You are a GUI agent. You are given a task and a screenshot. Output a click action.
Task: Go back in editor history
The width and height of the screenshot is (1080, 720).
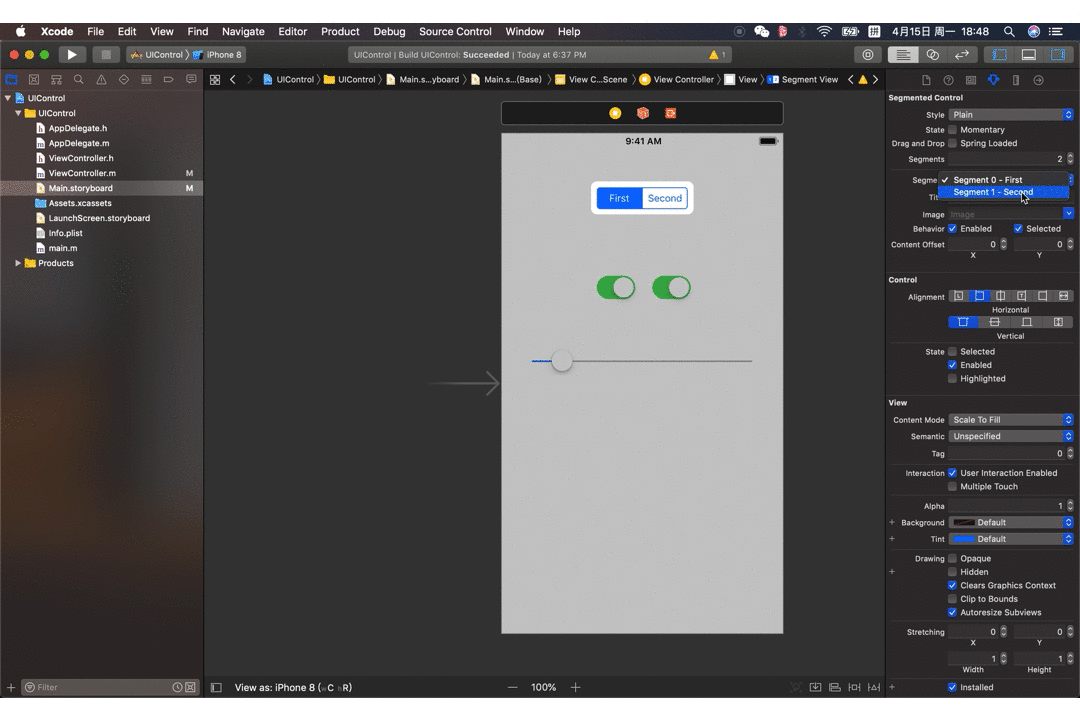click(233, 80)
